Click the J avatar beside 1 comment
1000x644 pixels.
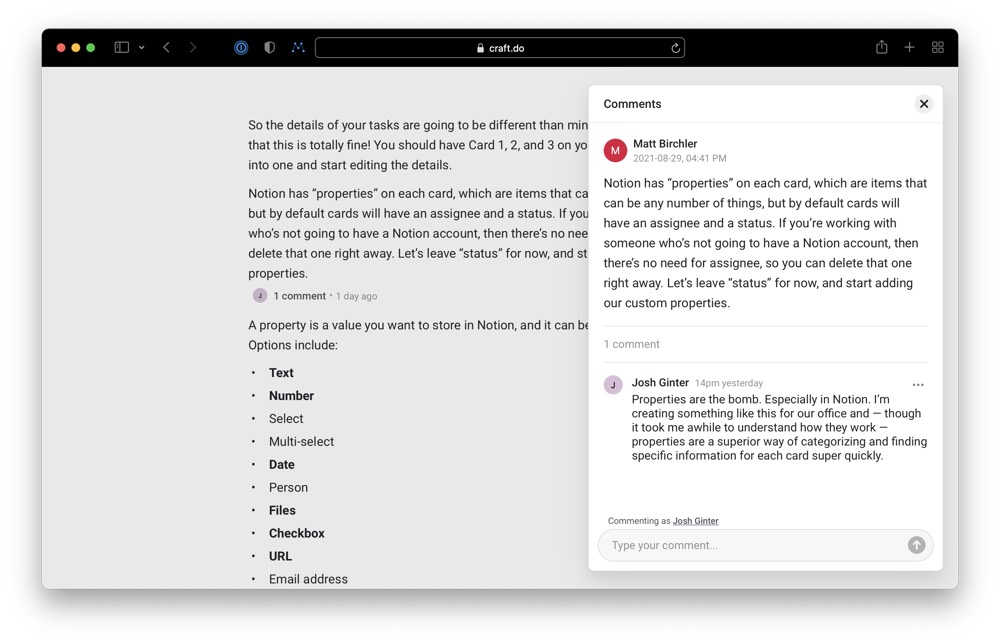(260, 295)
